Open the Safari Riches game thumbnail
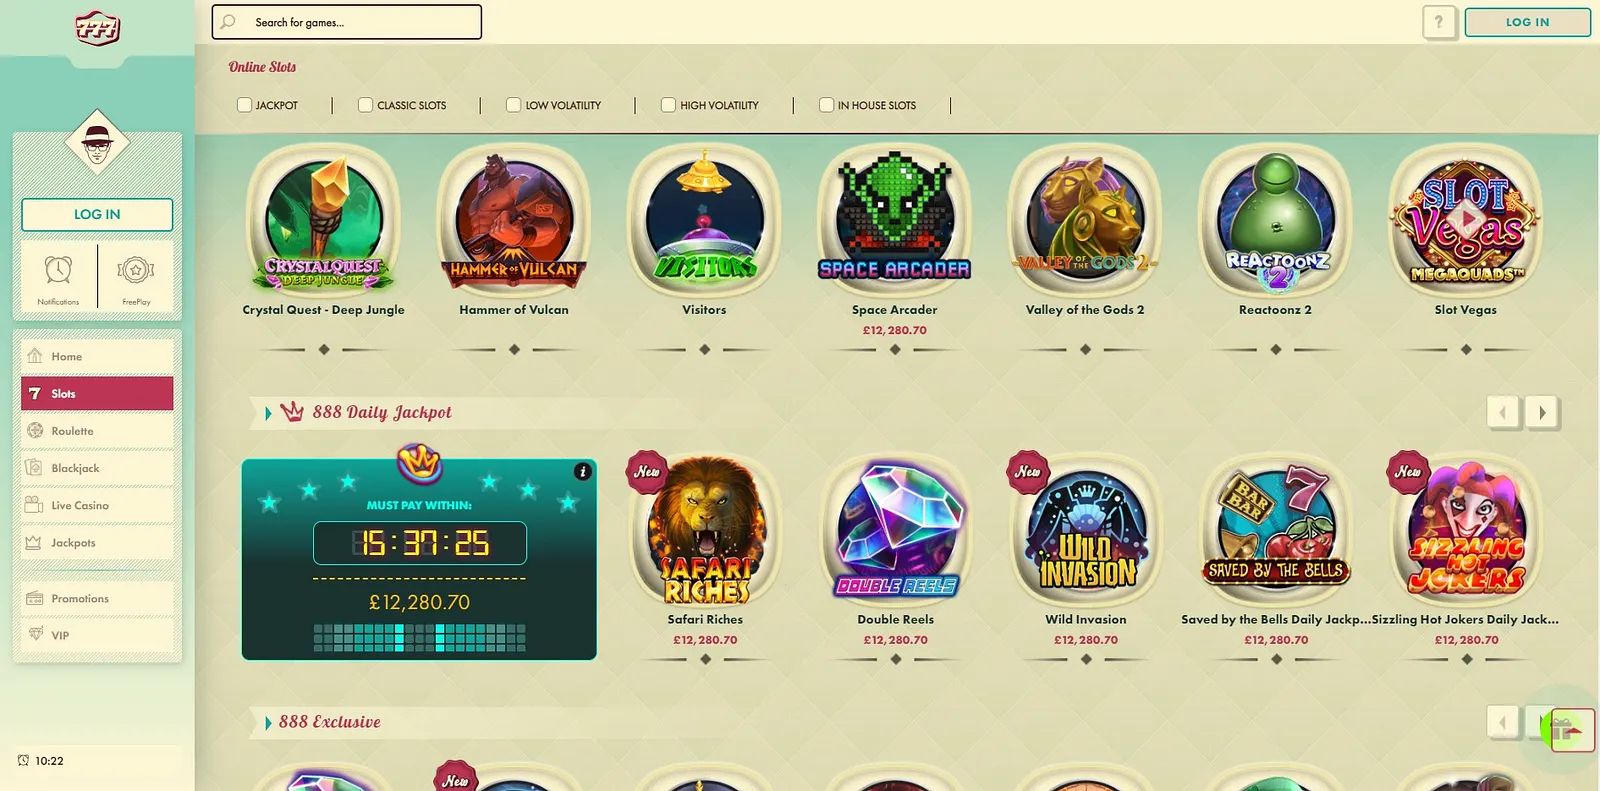 pyautogui.click(x=705, y=530)
